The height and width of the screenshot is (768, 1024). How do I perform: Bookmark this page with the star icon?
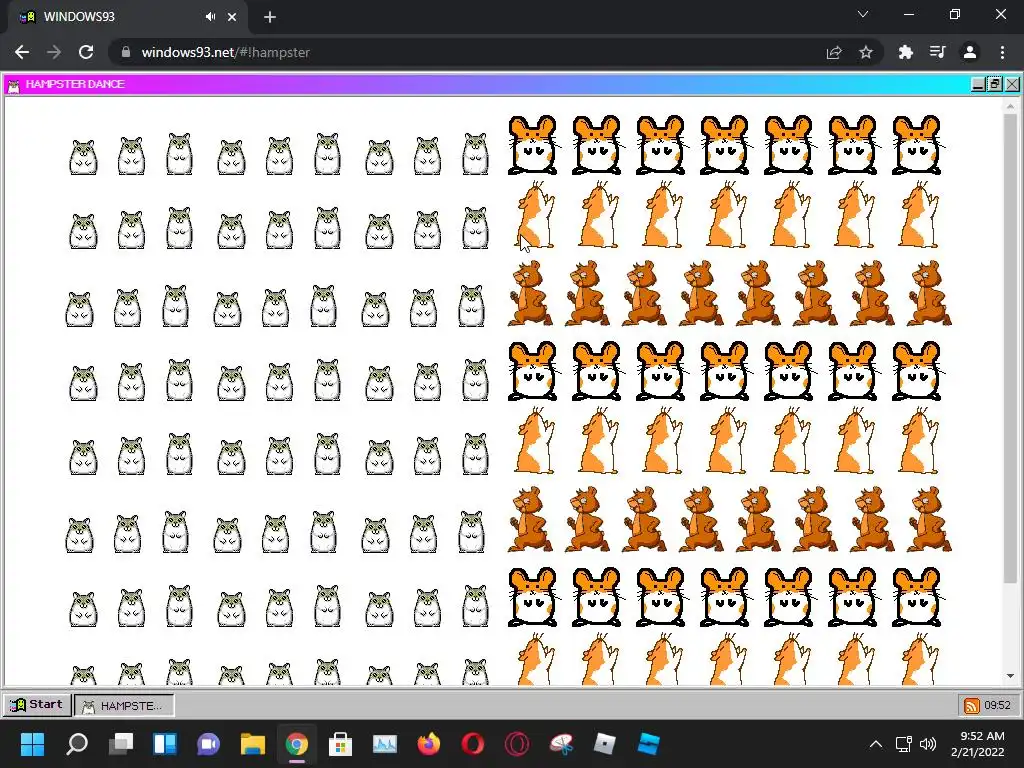point(866,52)
